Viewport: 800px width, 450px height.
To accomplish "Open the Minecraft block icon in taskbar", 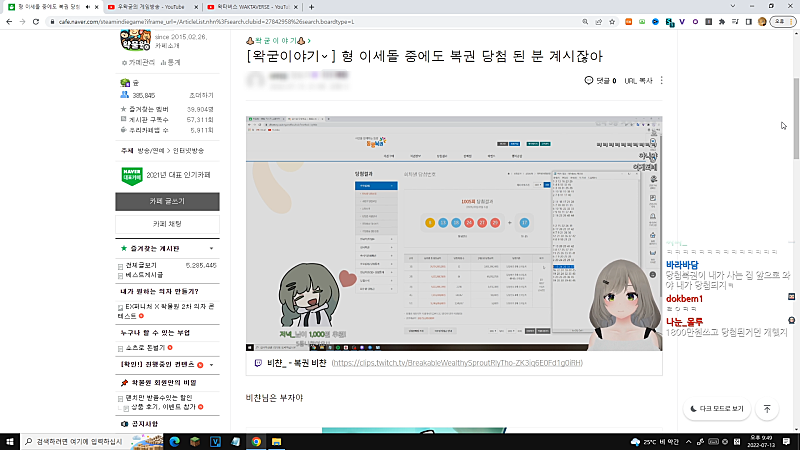I will (x=195, y=441).
